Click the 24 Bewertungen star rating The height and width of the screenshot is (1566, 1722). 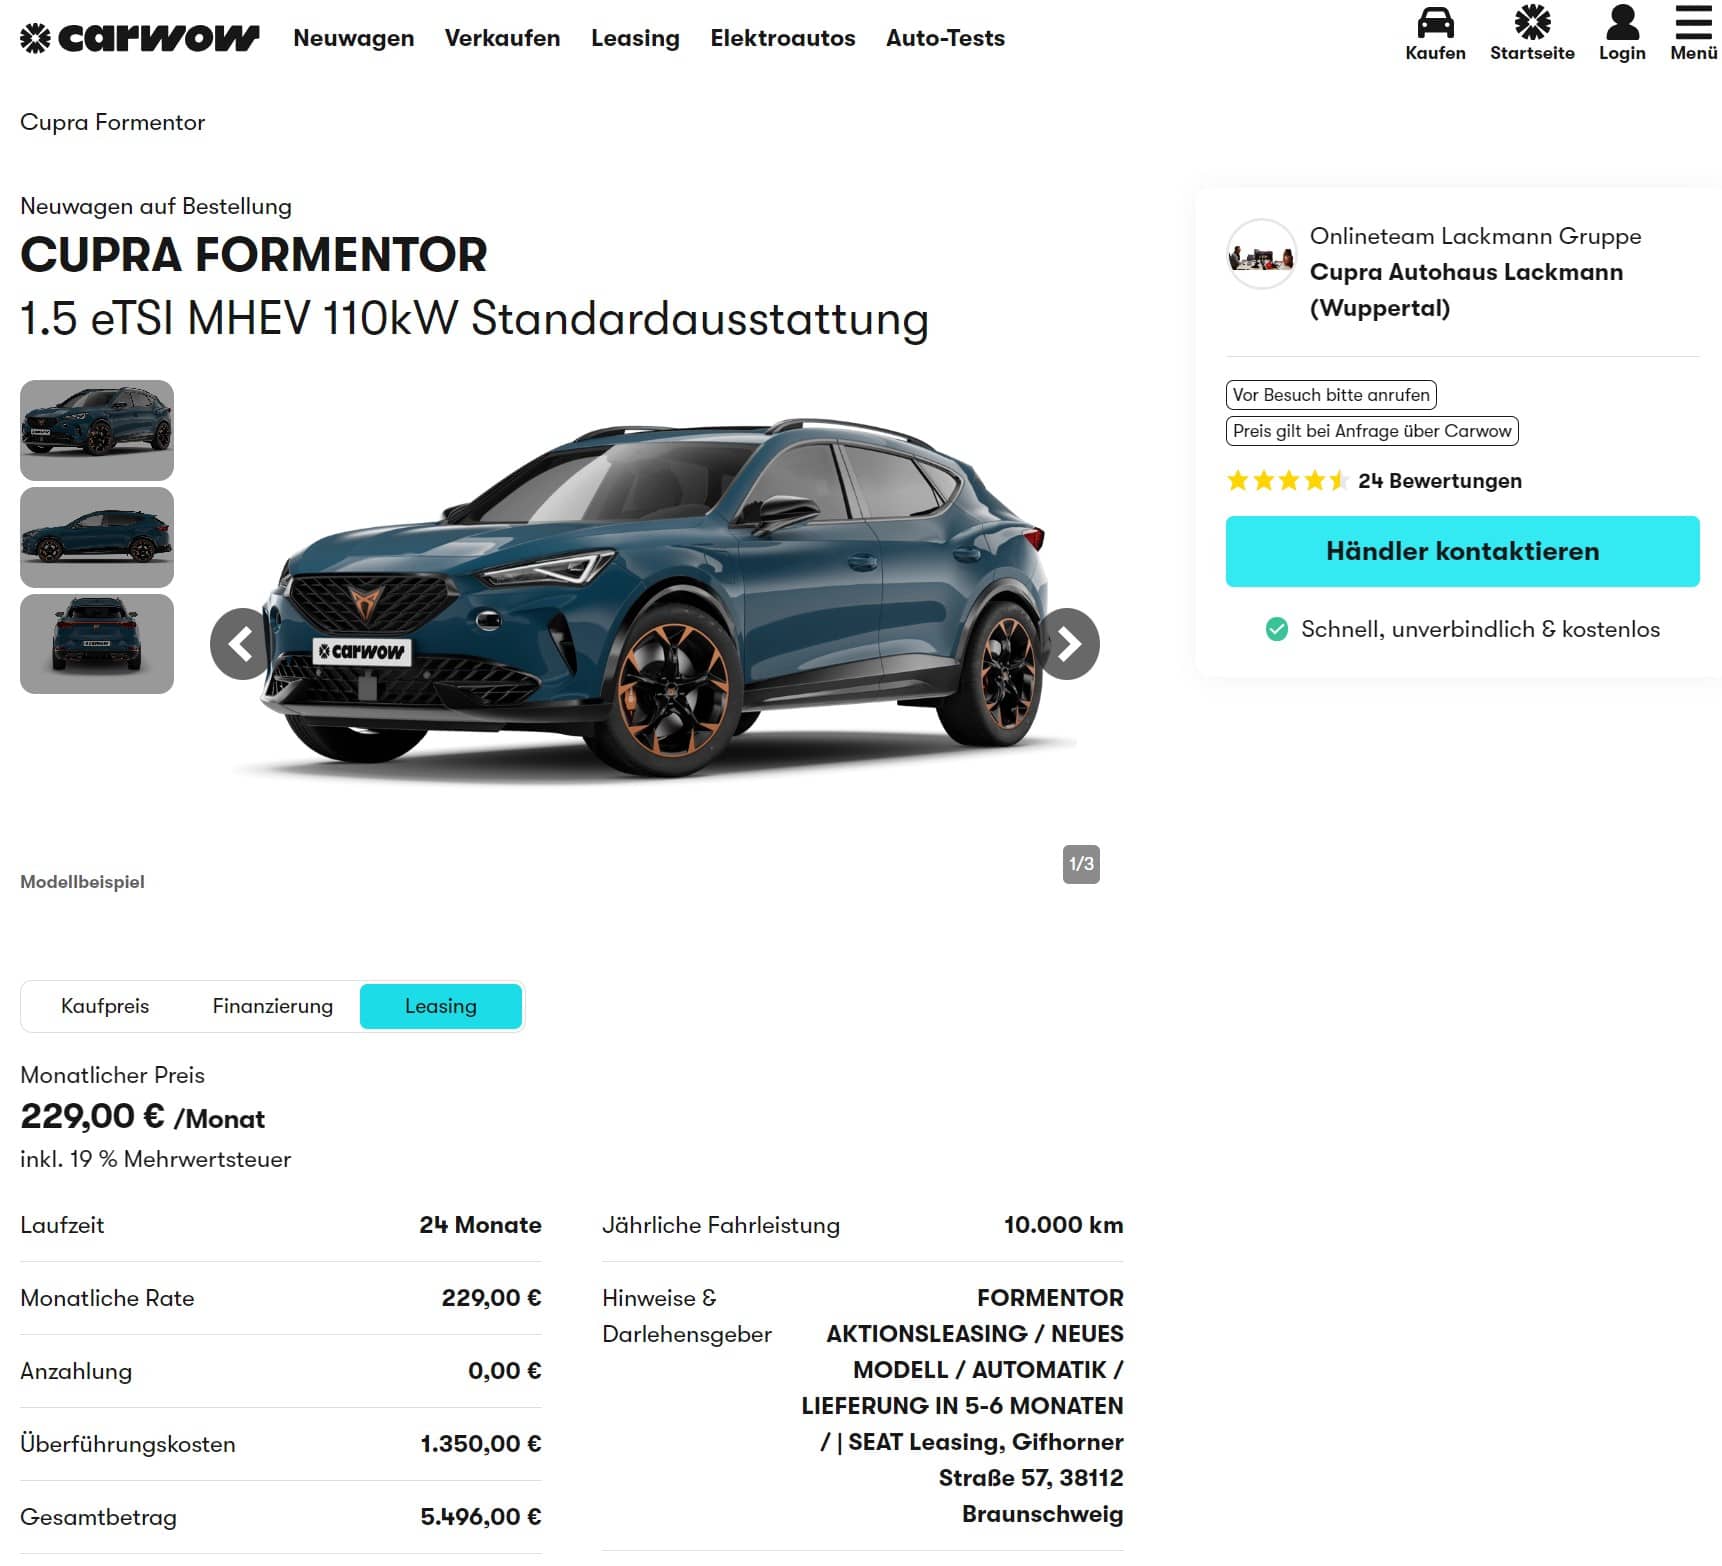tap(1374, 481)
